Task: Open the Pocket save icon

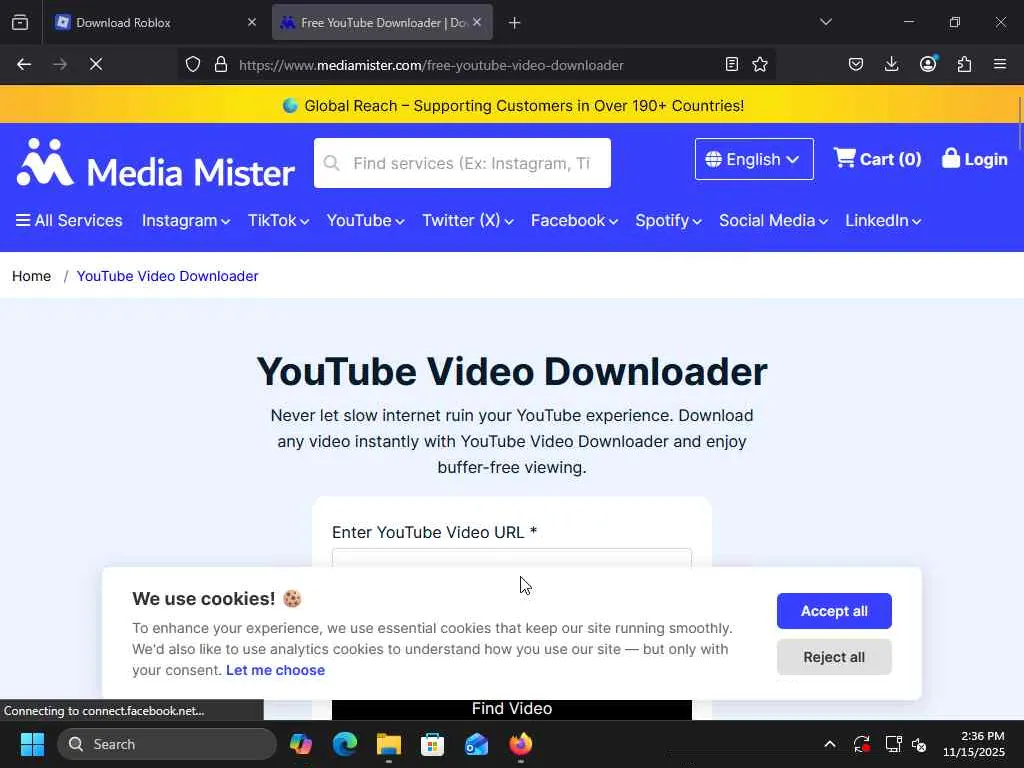Action: click(x=856, y=65)
